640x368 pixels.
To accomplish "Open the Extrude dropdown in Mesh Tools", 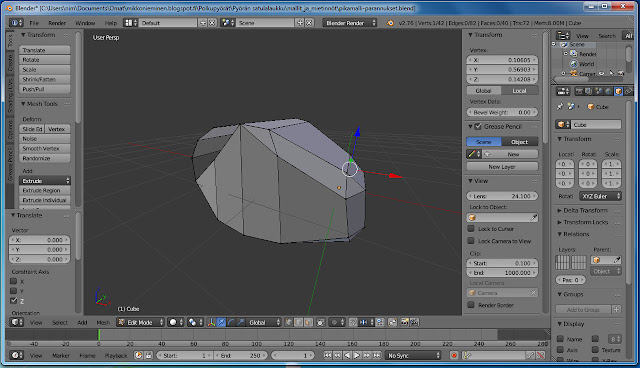I will pos(45,180).
